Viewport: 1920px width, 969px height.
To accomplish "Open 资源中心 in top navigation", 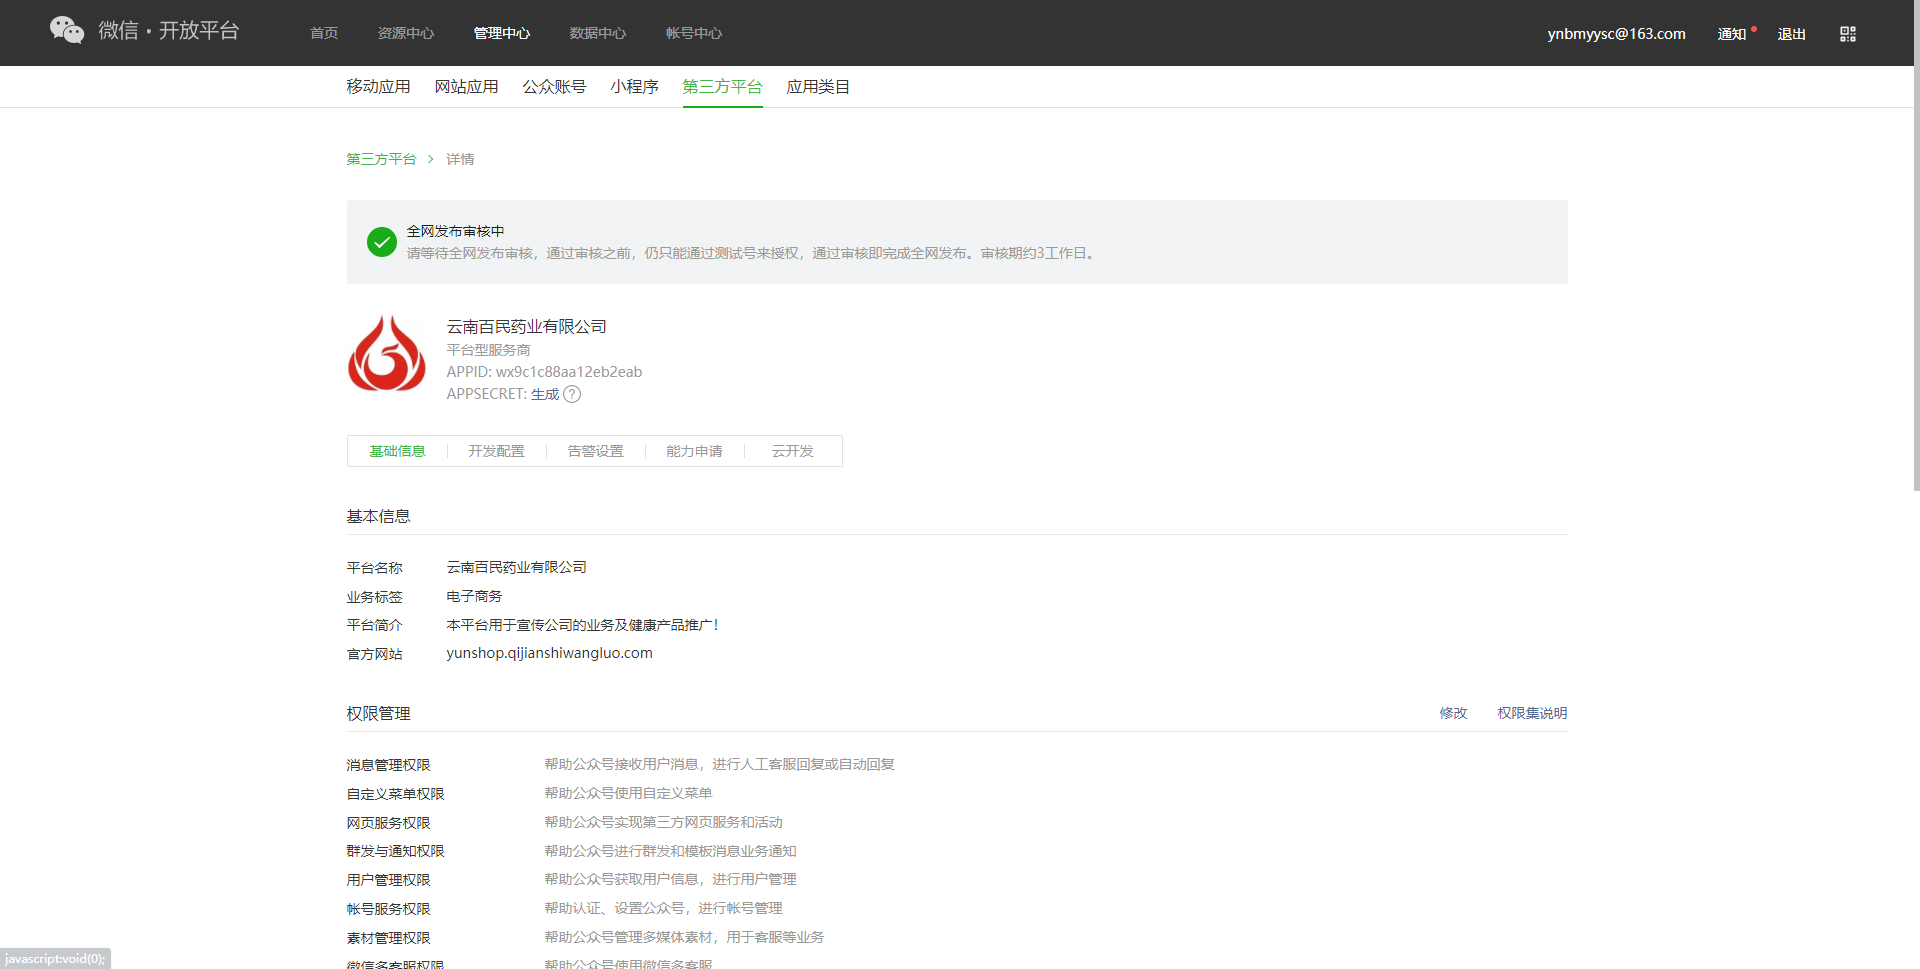I will [x=406, y=33].
